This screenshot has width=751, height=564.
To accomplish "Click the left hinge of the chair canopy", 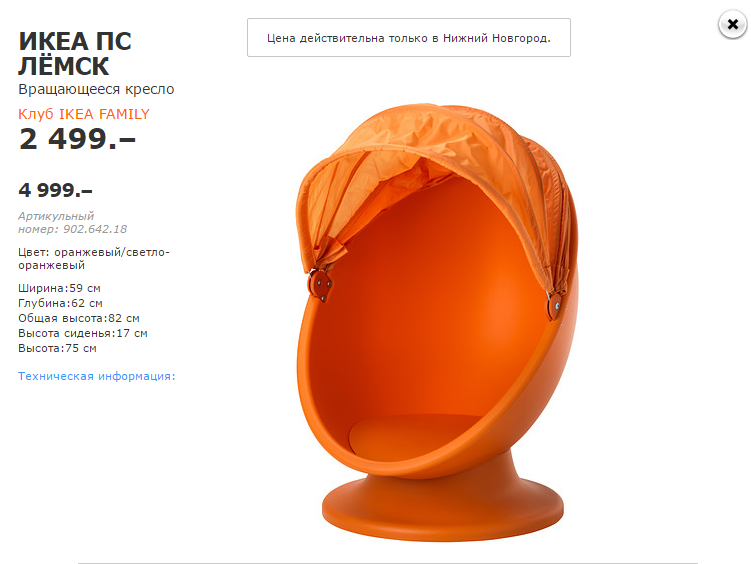I will click(320, 285).
